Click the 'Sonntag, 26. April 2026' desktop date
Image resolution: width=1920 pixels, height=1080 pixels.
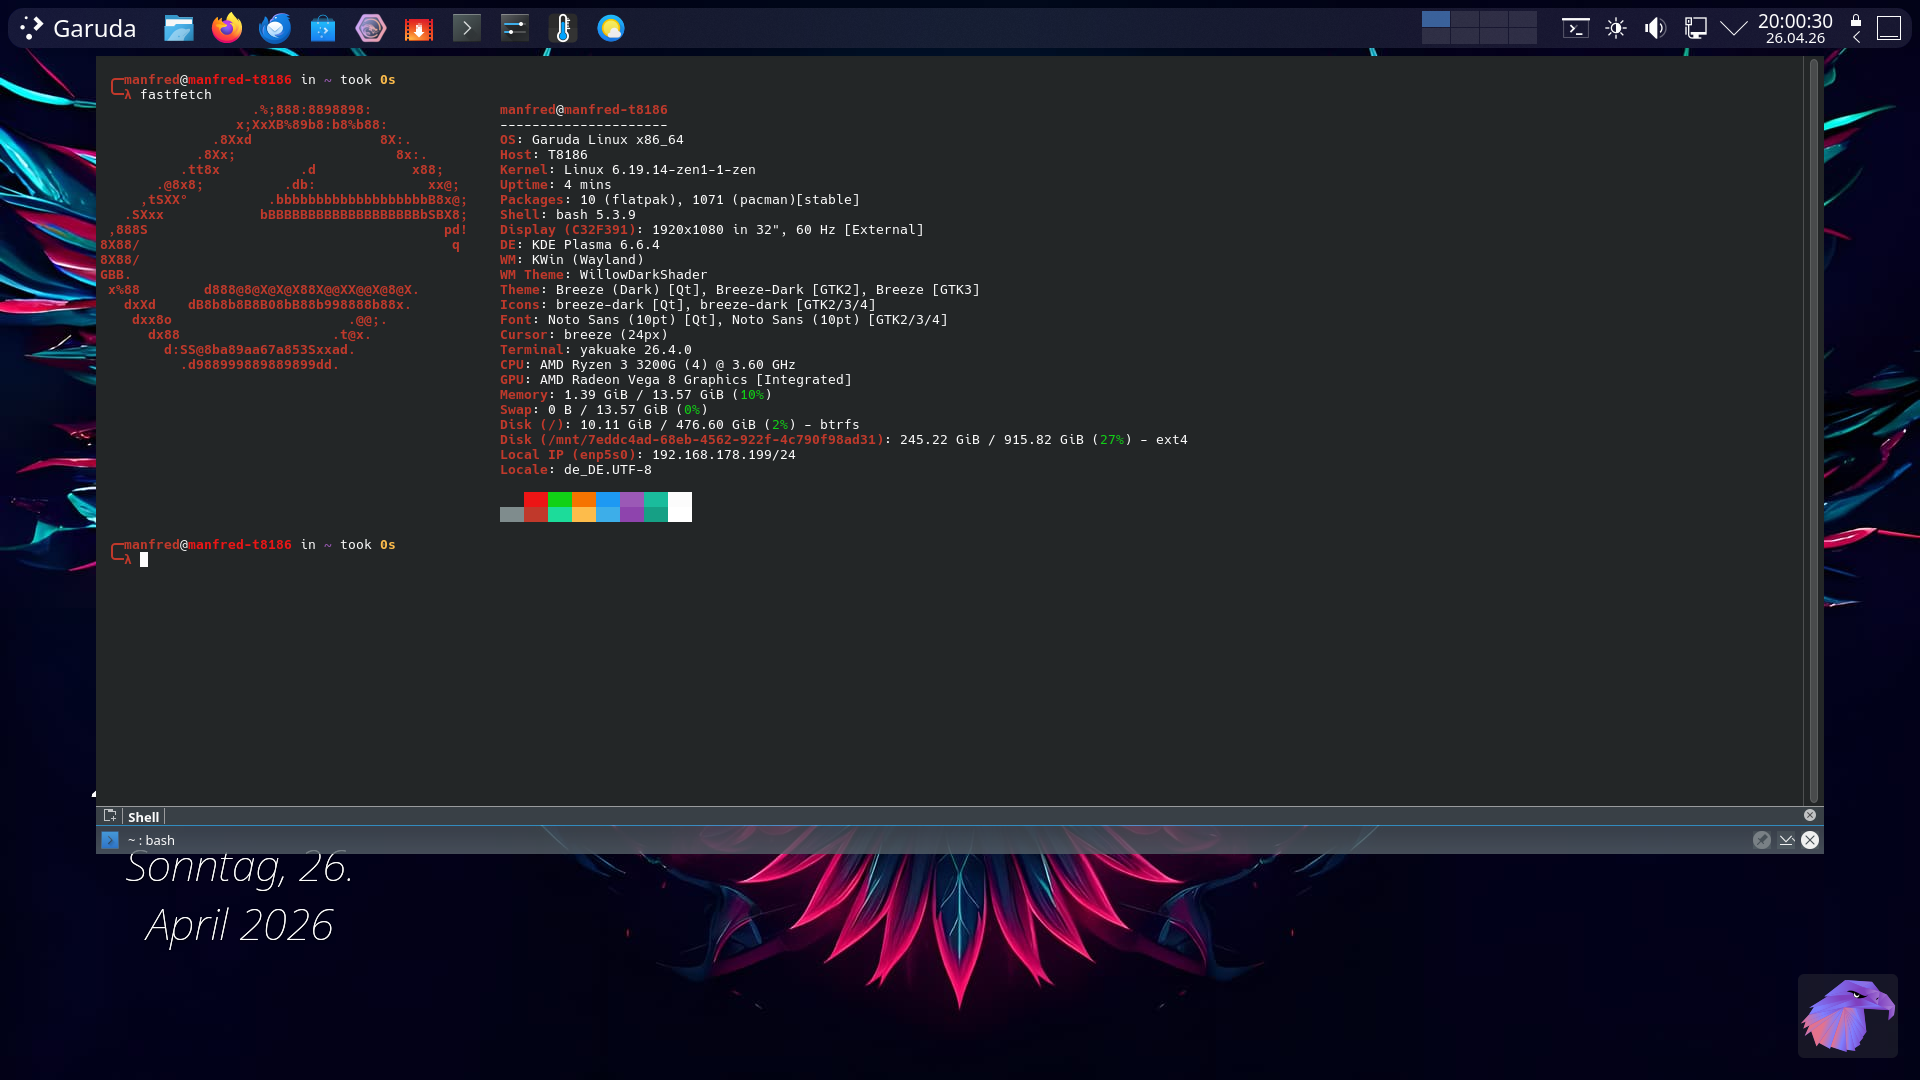[x=239, y=896]
